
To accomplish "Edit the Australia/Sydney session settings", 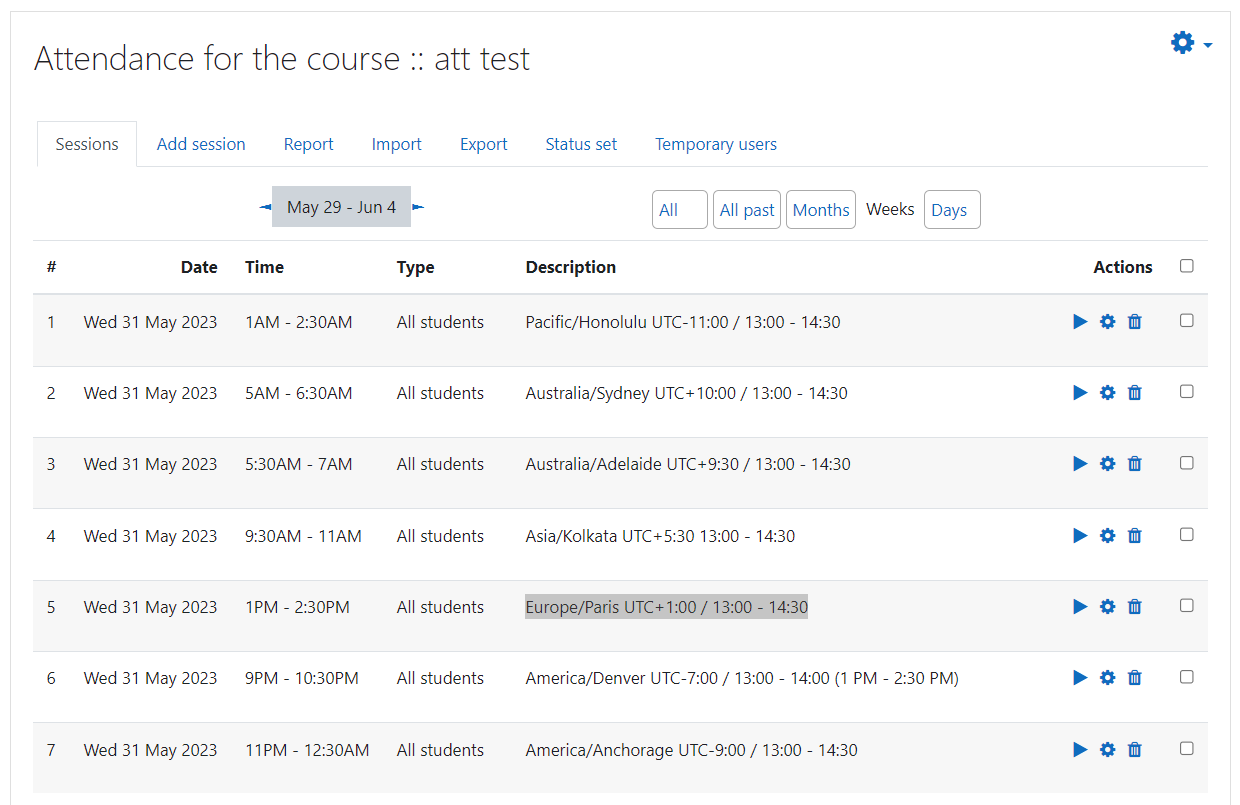I will 1107,392.
